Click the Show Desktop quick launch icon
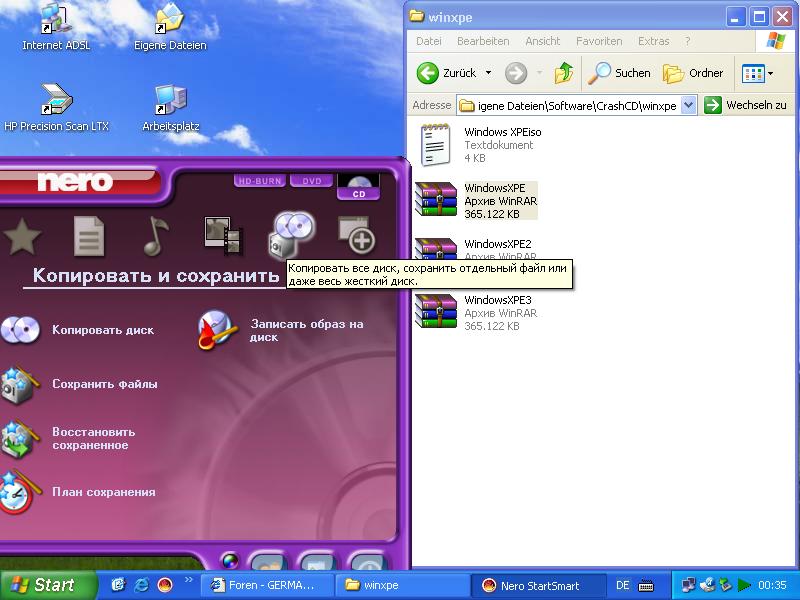Image resolution: width=800 pixels, height=600 pixels. [118, 585]
